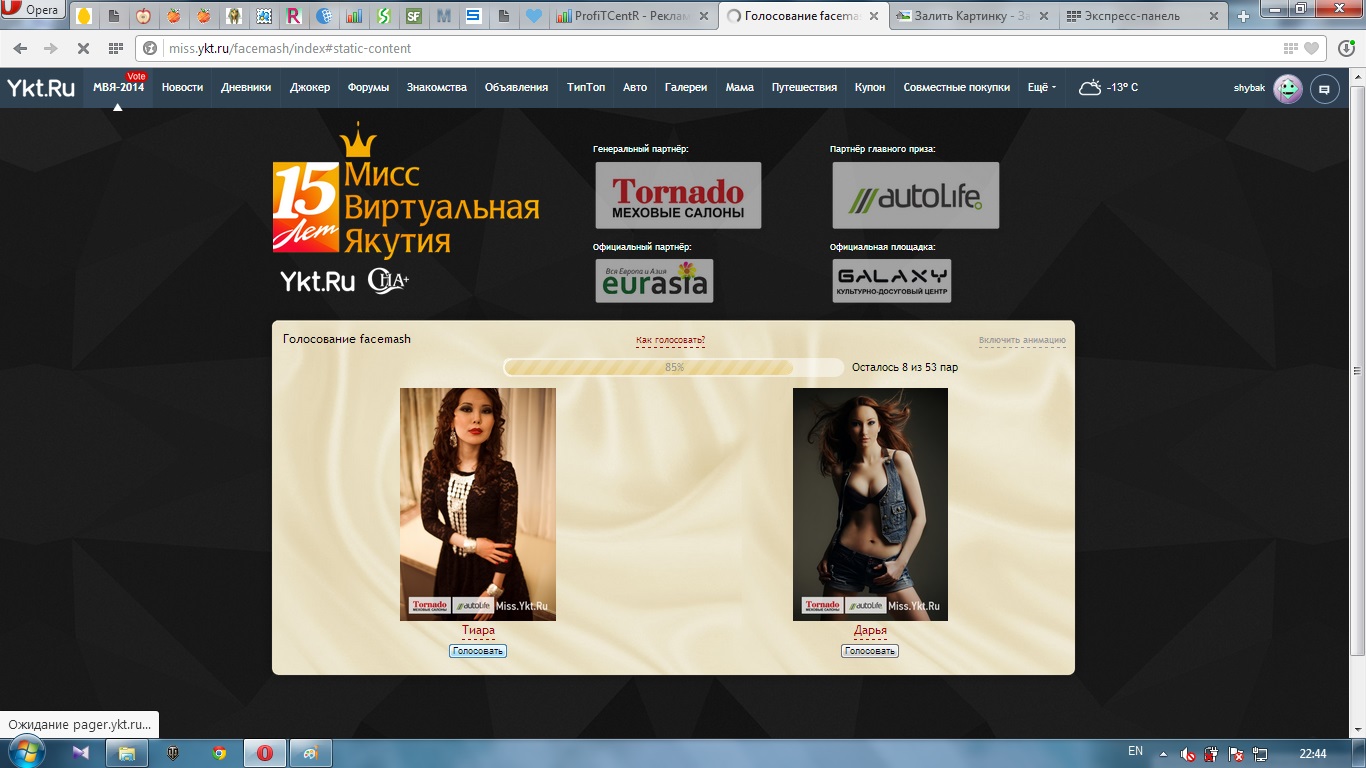Switch to the ProfiTCentR tab
The image size is (1366, 768).
coord(633,16)
